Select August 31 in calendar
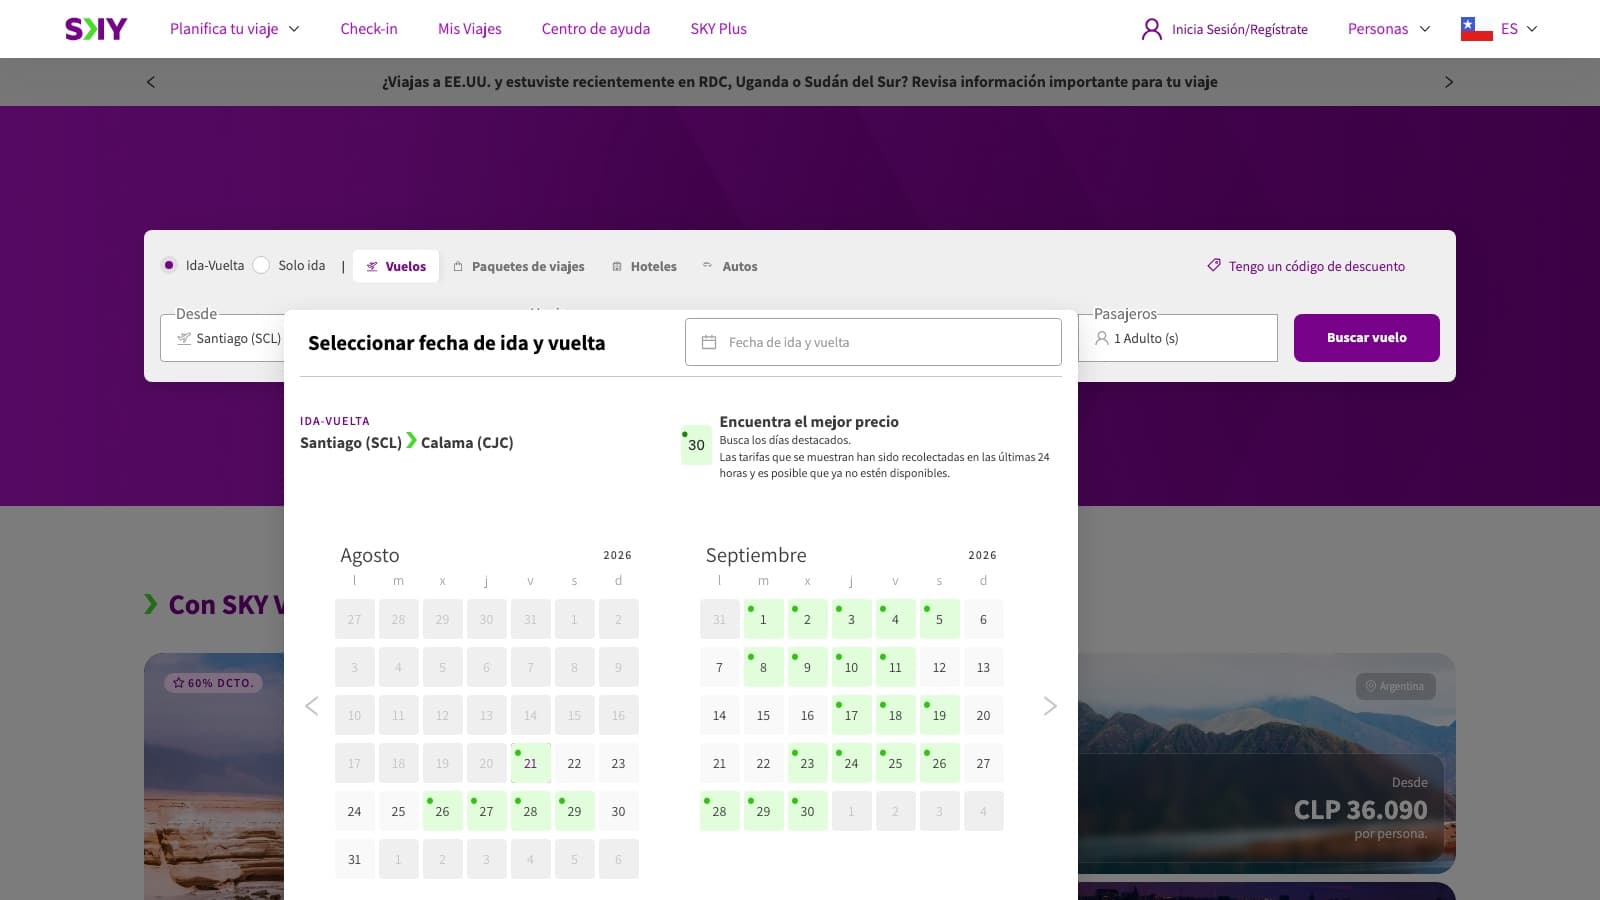Viewport: 1600px width, 900px height. 354,859
